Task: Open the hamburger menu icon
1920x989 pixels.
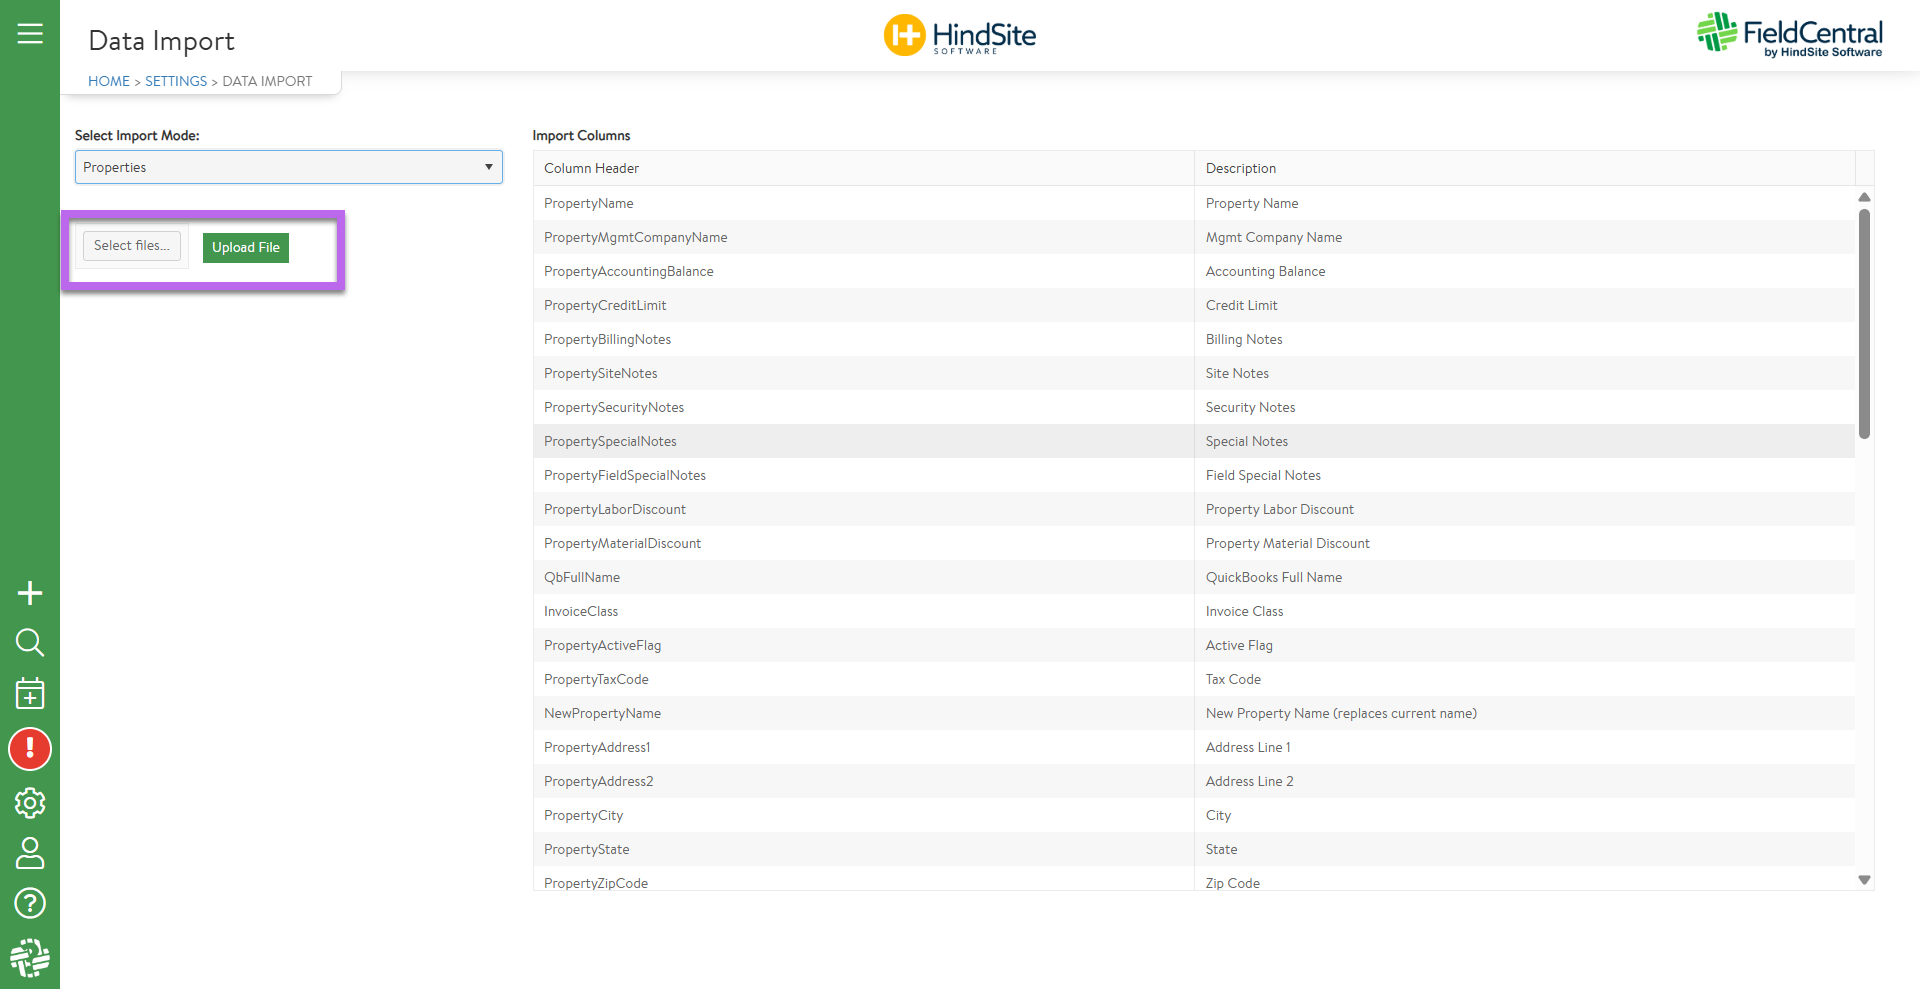Action: click(30, 34)
